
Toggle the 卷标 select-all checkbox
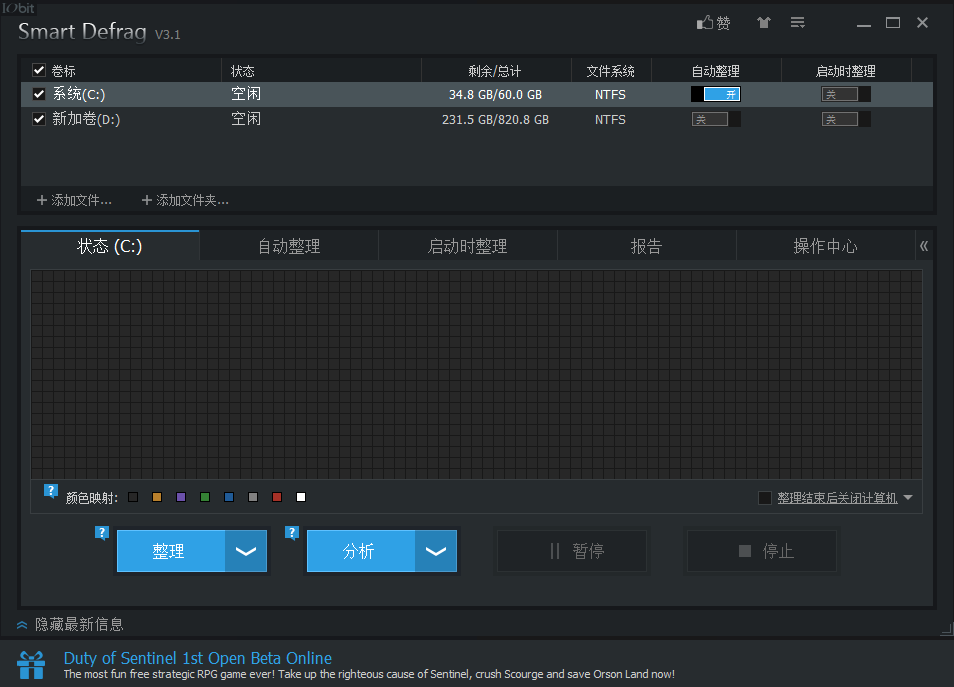point(39,71)
